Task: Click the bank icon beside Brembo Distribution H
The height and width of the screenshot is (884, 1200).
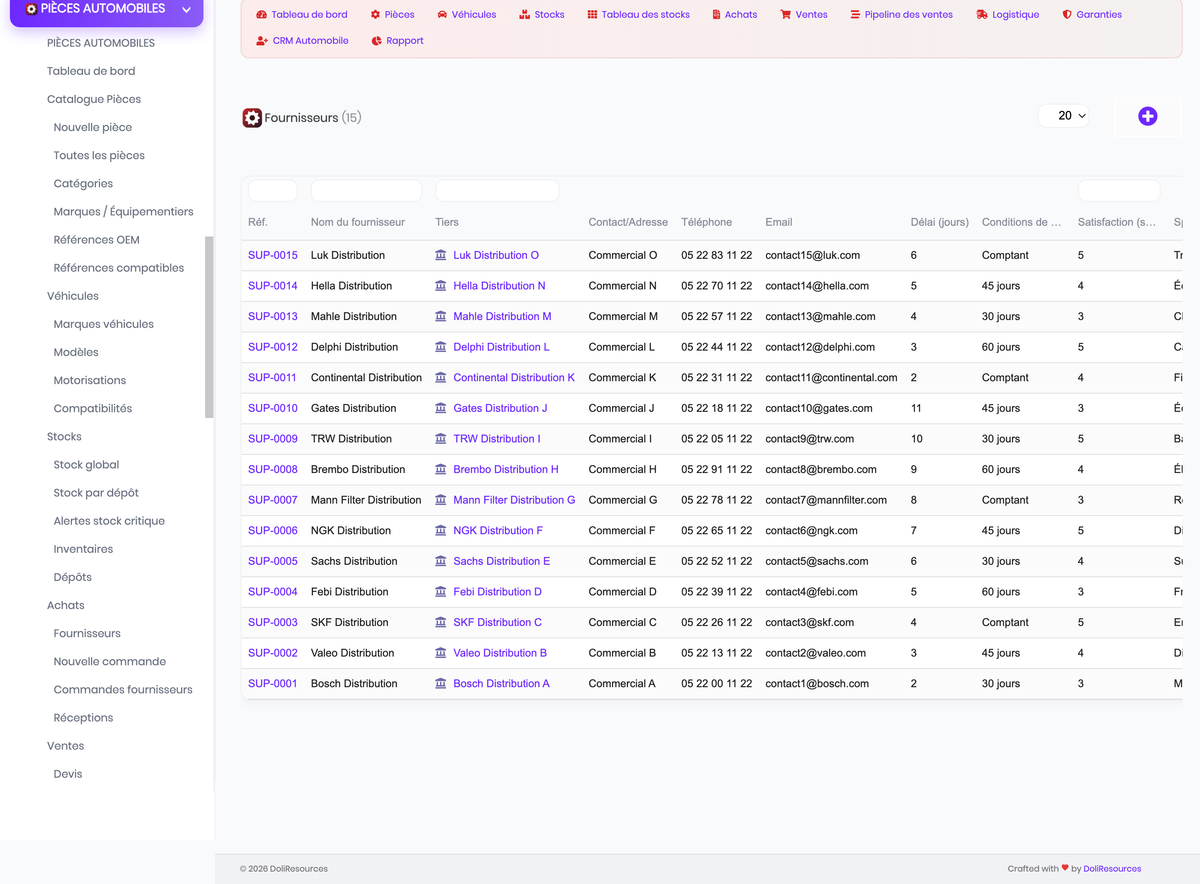Action: click(441, 469)
